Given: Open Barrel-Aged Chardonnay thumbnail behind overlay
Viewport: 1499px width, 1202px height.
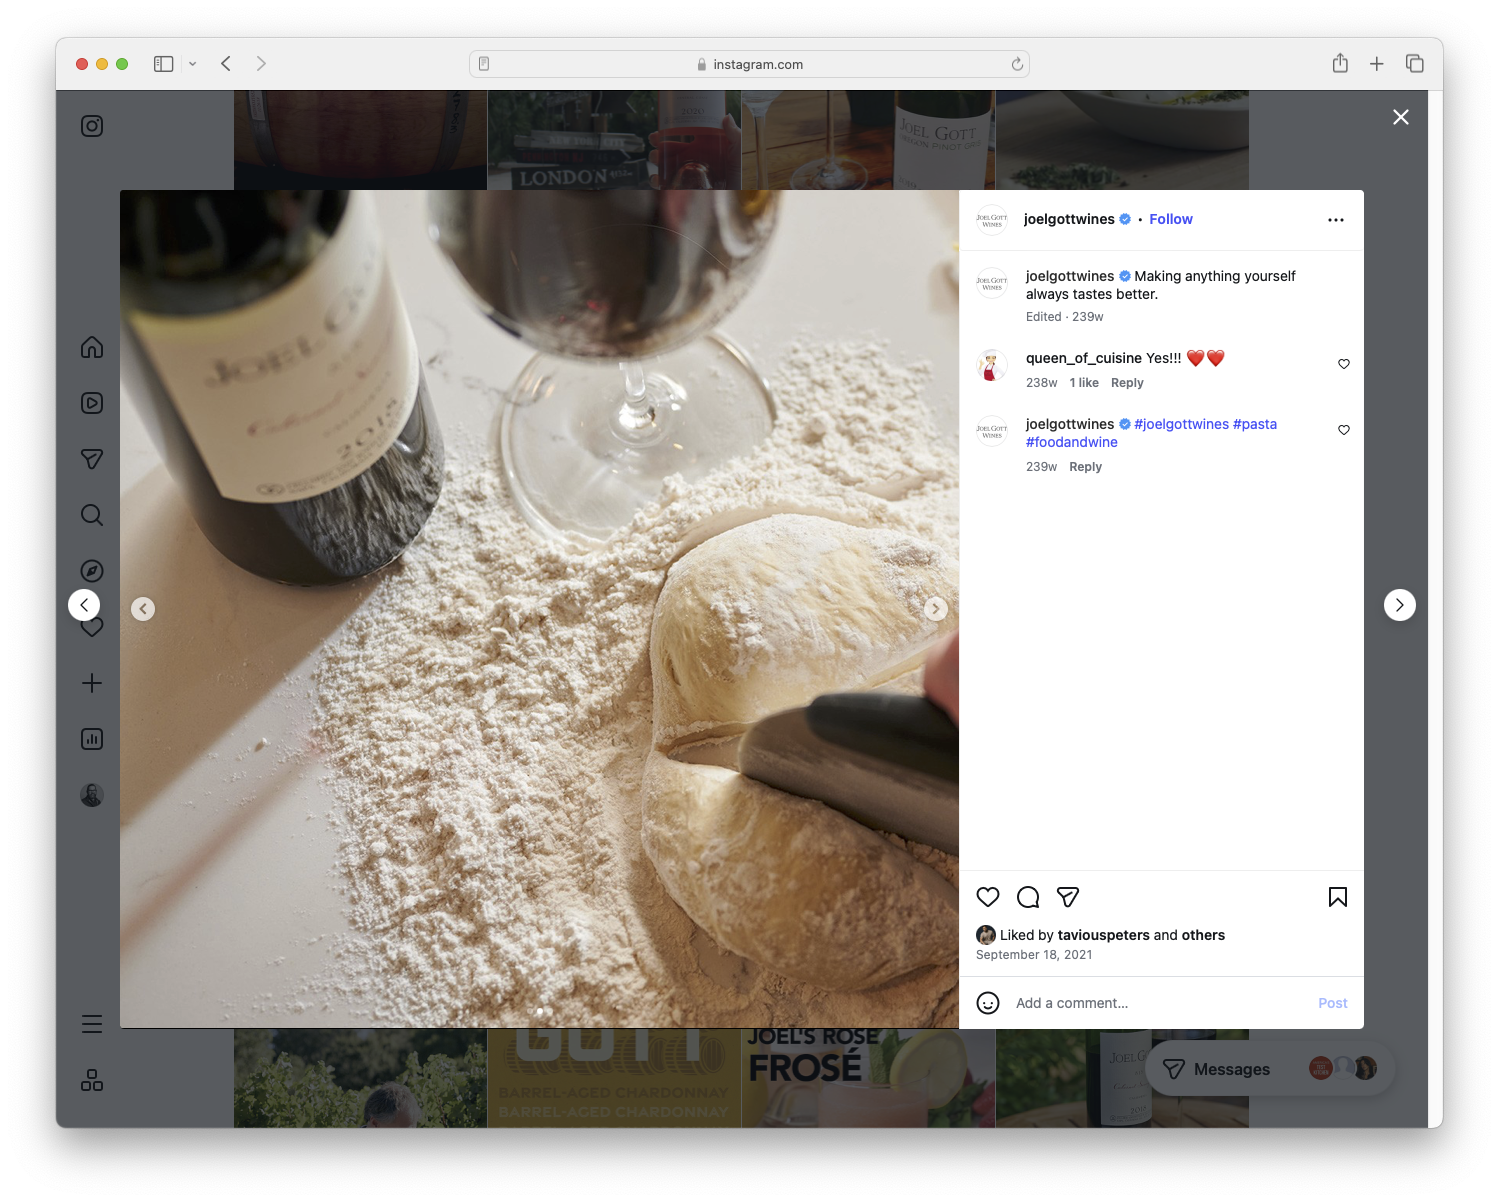Looking at the screenshot, I should coord(614,1078).
